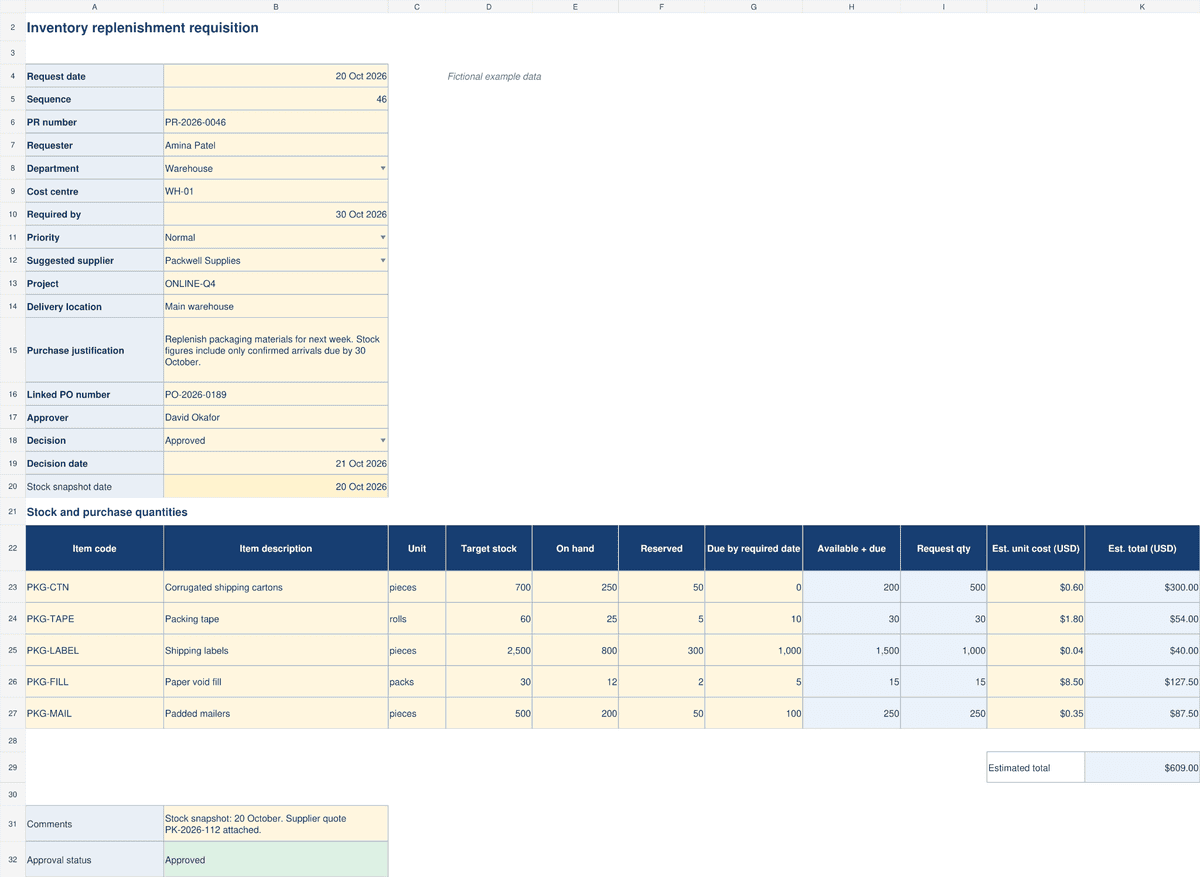The width and height of the screenshot is (1200, 877).
Task: Click the Shipping labels description cell
Action: coord(276,650)
